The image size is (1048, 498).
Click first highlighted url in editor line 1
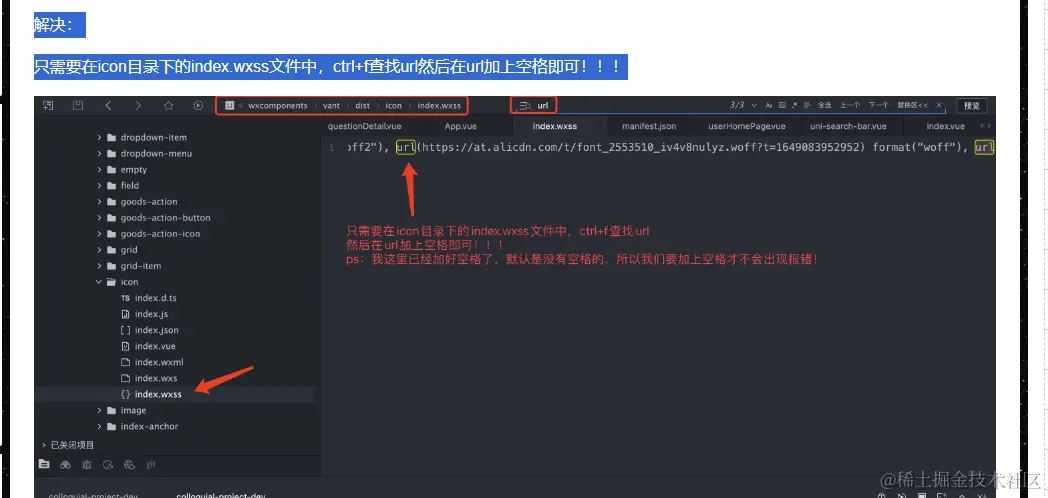point(405,148)
